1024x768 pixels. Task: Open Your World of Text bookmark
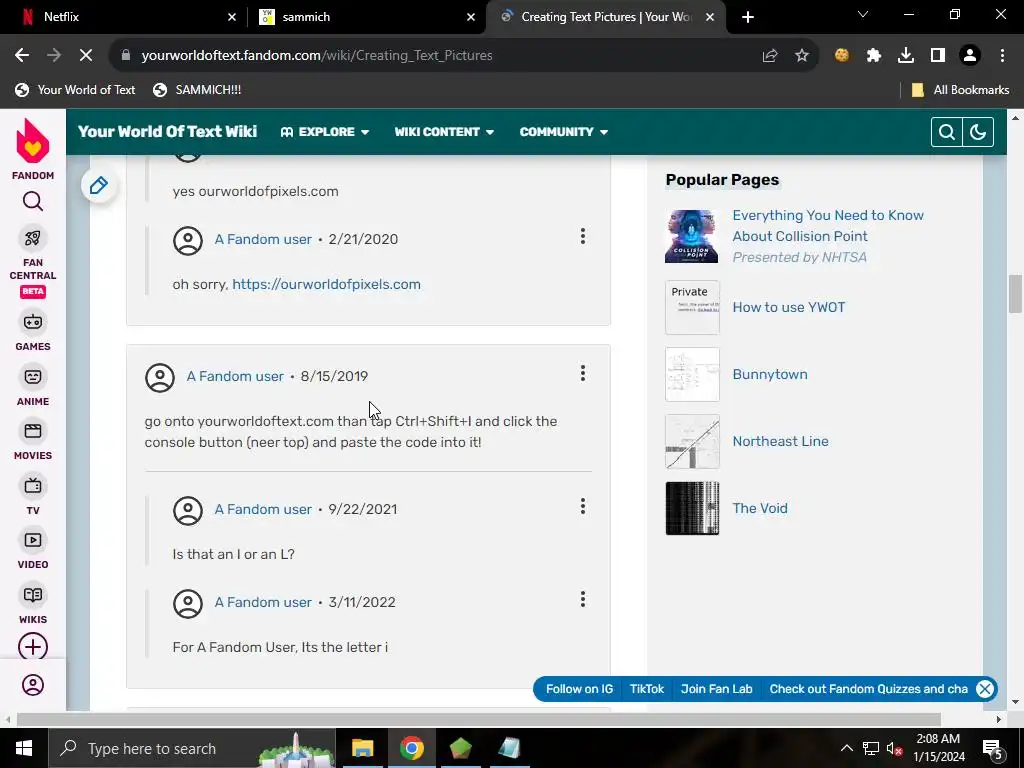[76, 90]
